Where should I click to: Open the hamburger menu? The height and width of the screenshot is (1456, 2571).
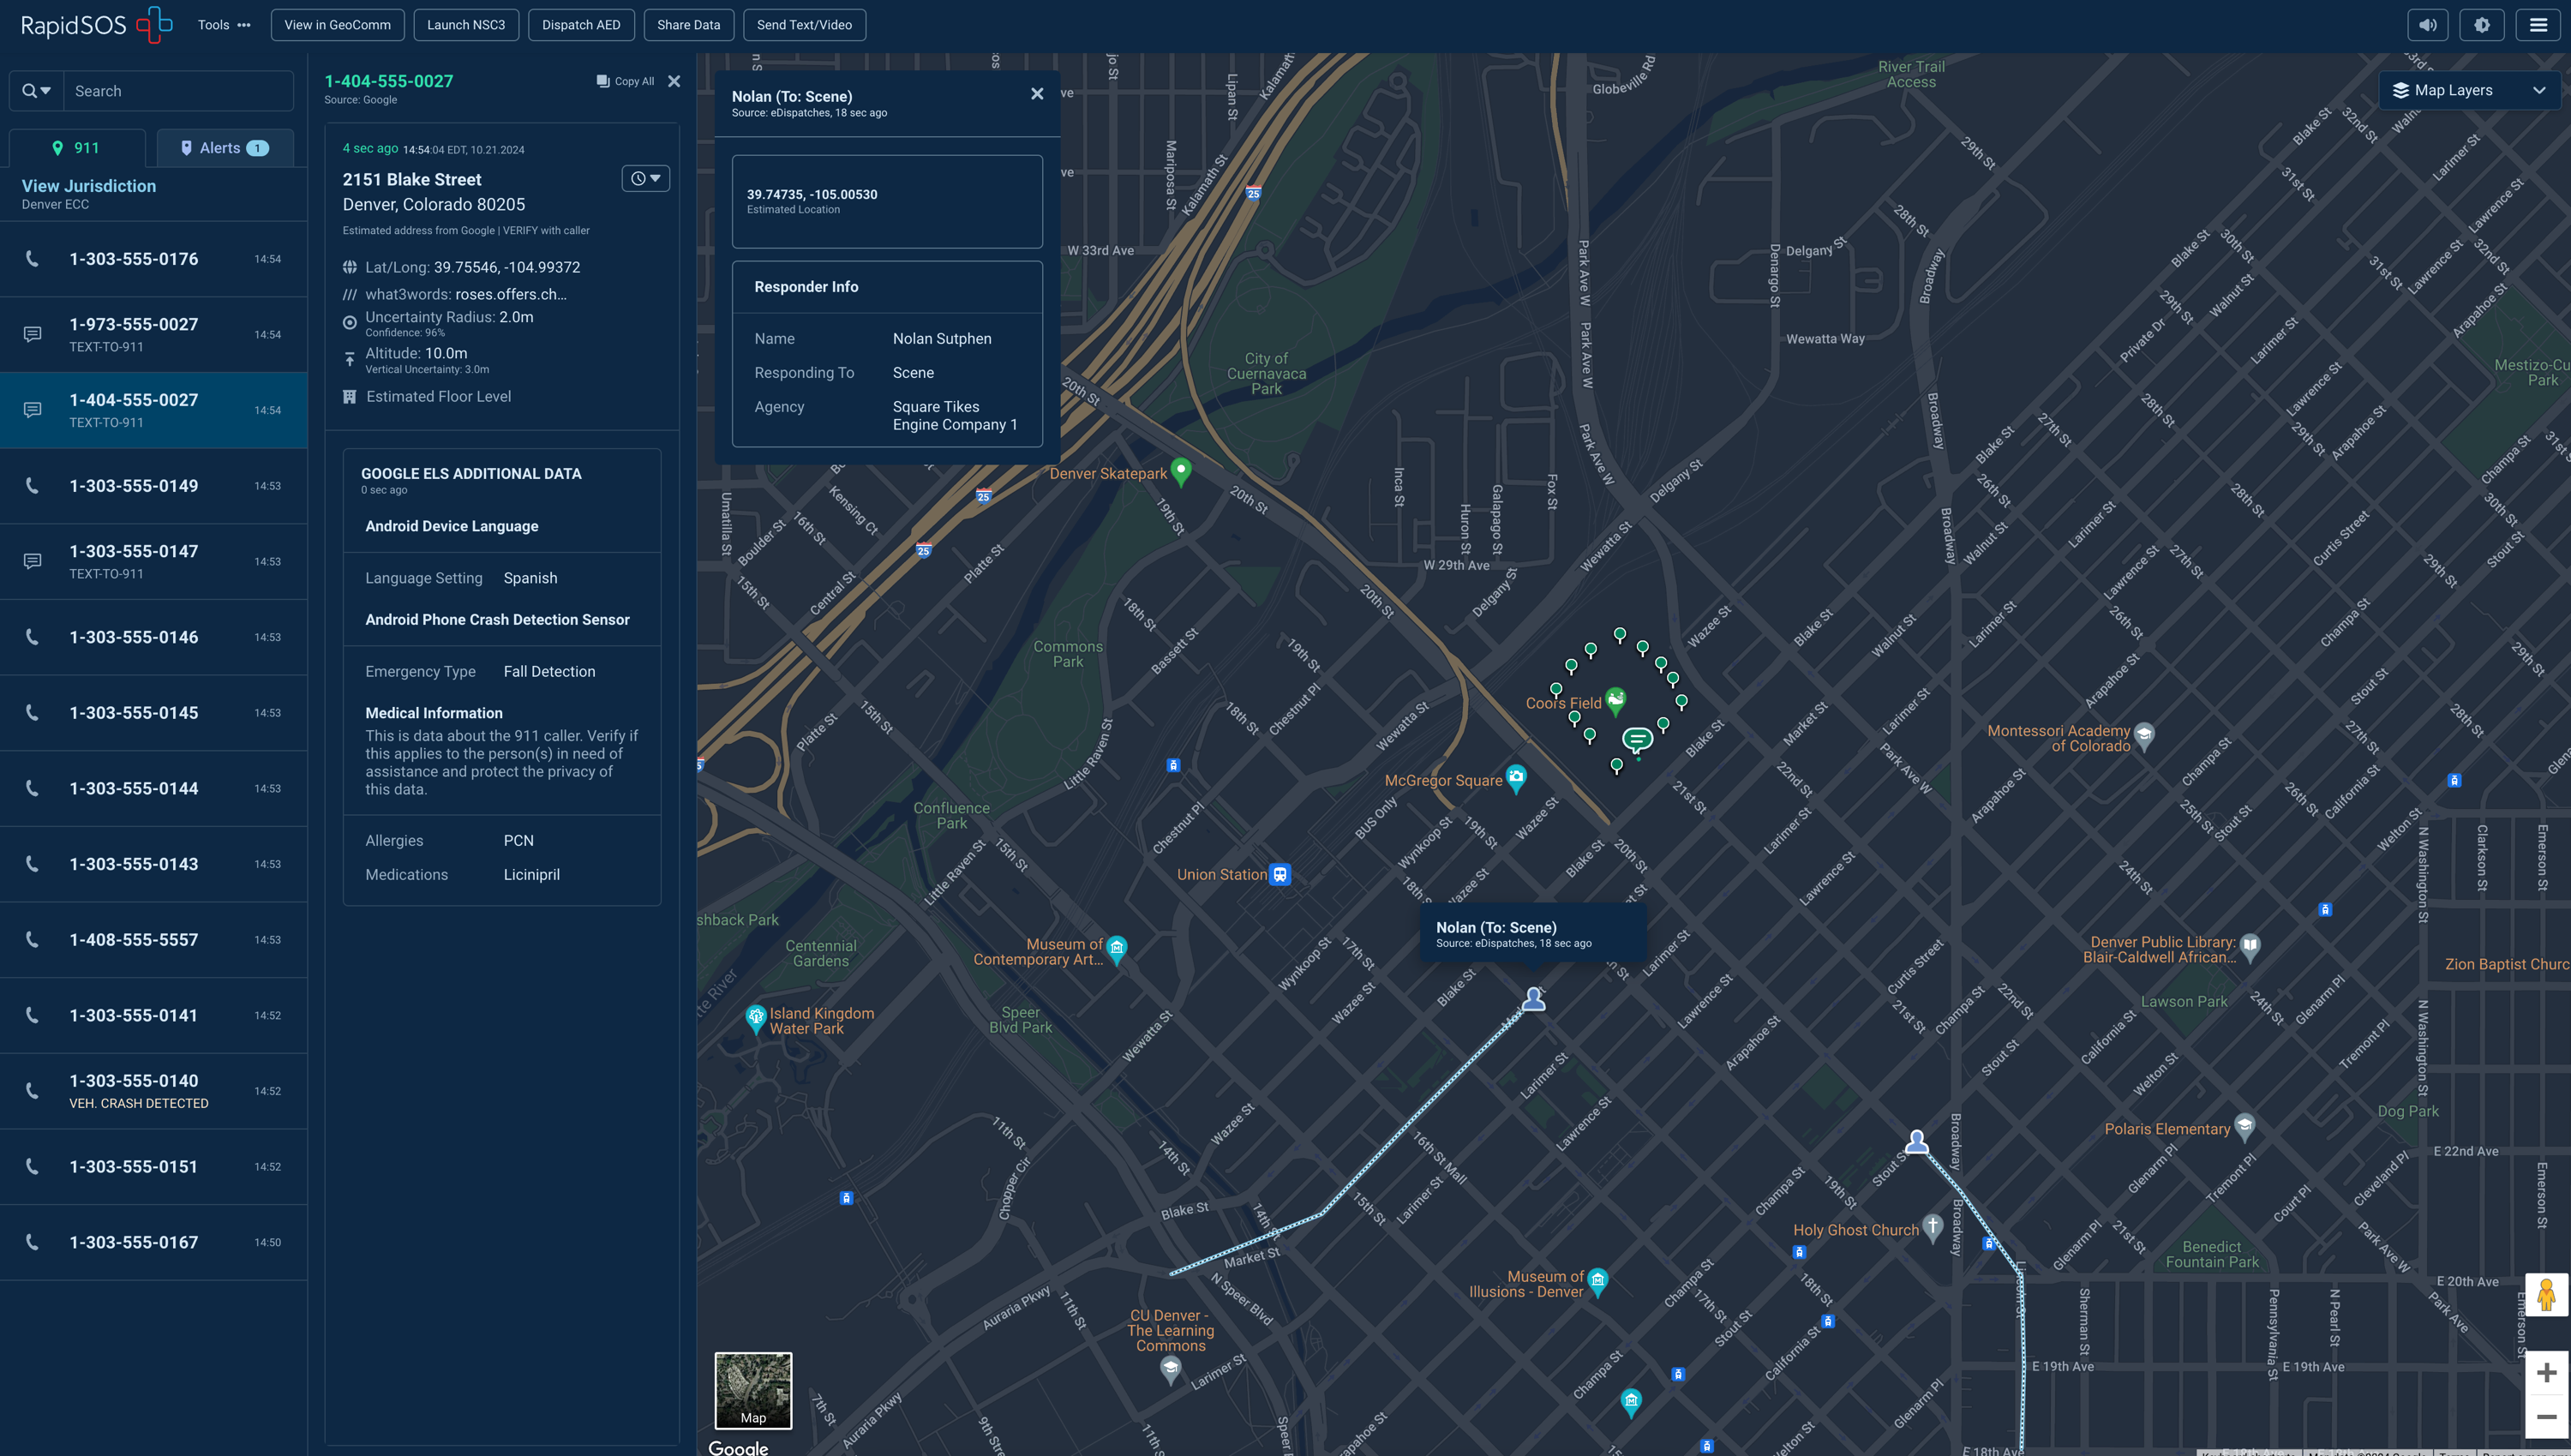pyautogui.click(x=2538, y=25)
